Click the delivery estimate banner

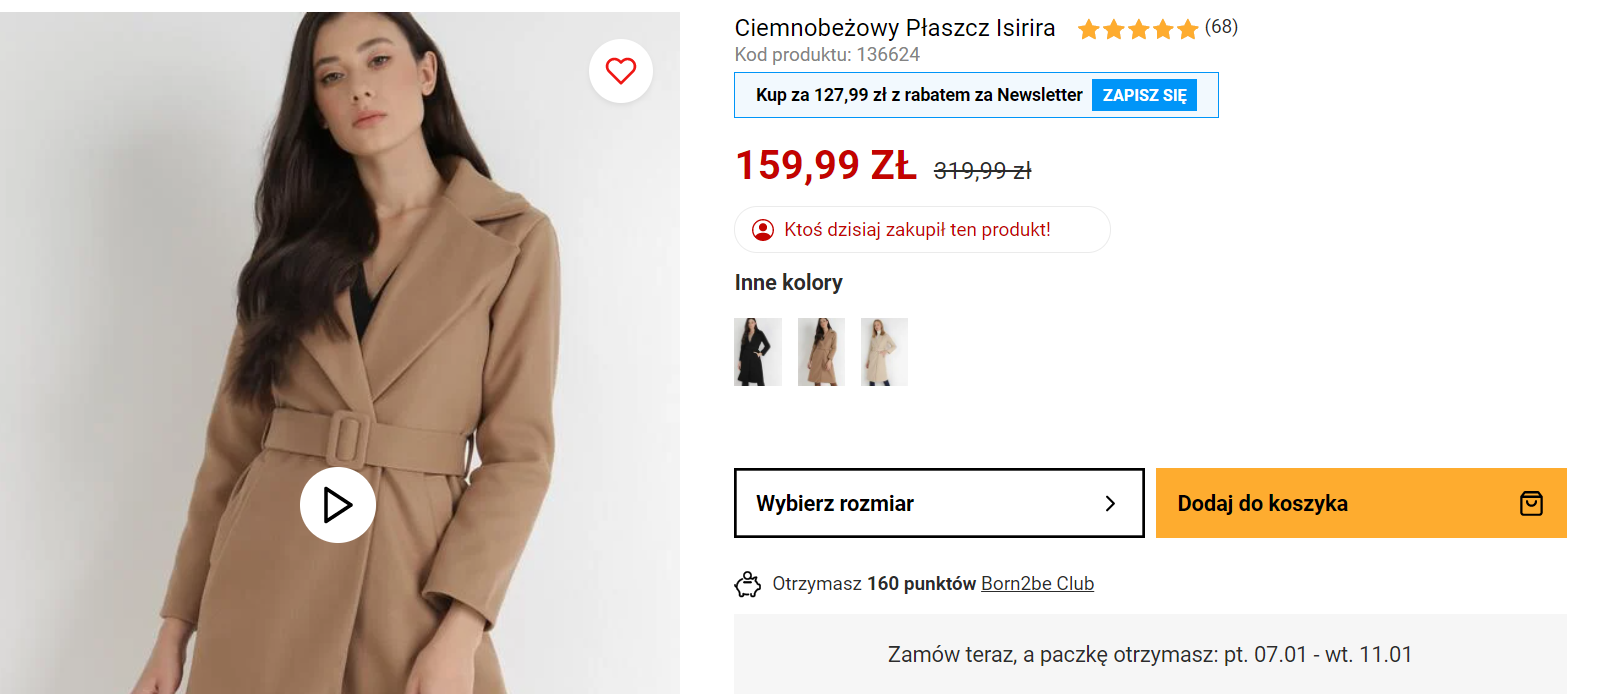click(1150, 654)
